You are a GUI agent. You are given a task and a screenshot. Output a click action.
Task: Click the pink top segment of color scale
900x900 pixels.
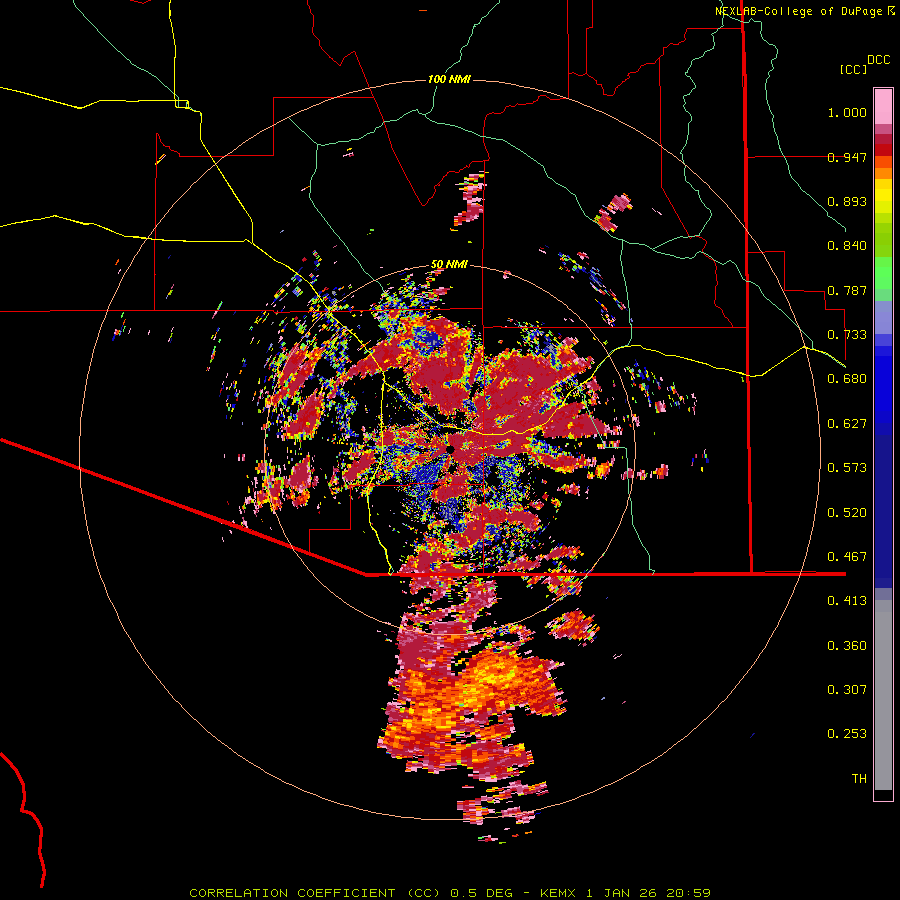click(x=883, y=106)
